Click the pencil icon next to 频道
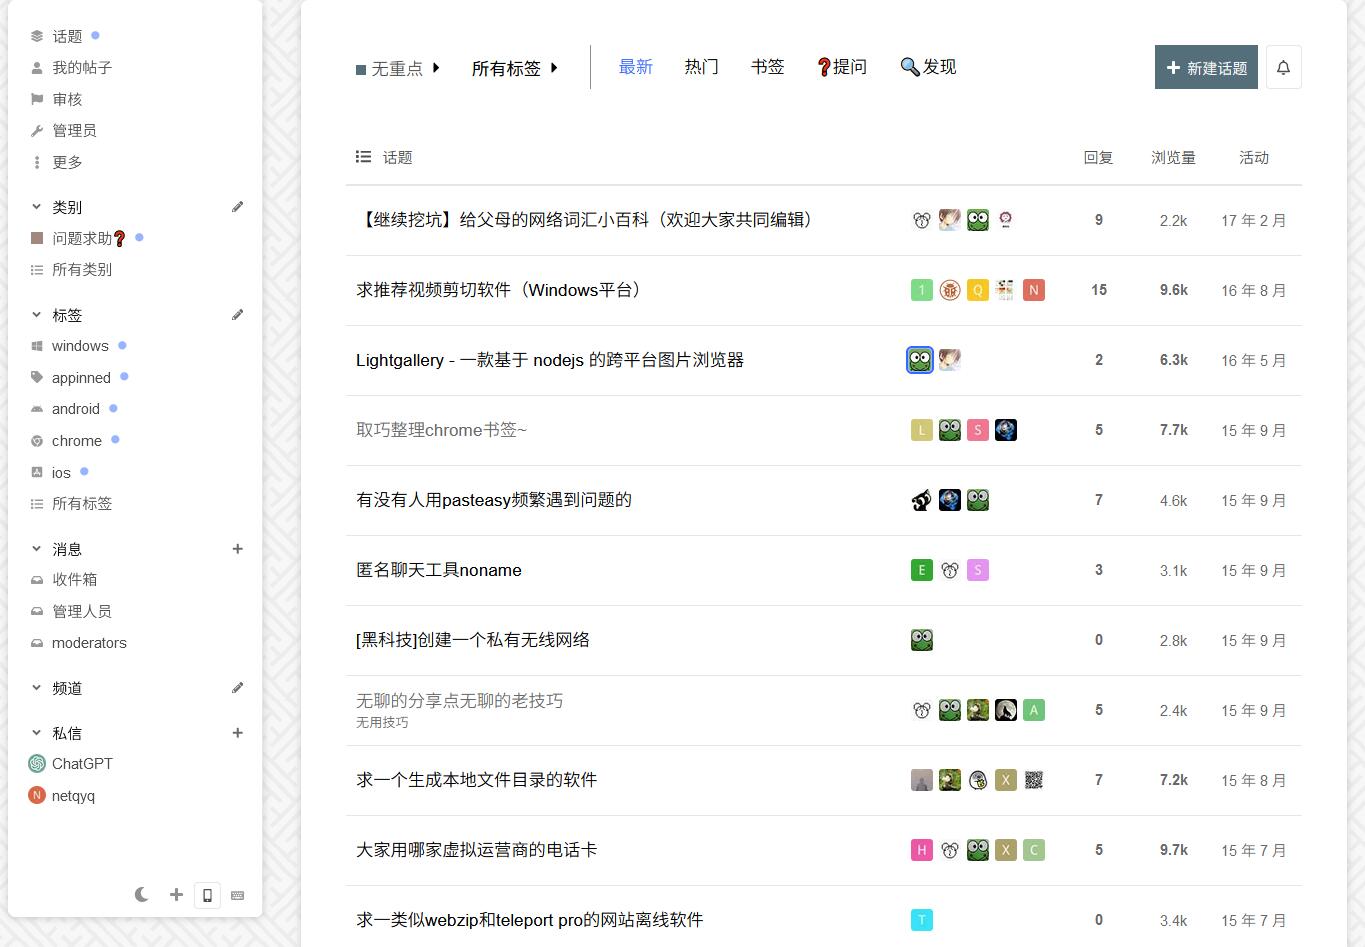This screenshot has height=947, width=1365. (237, 688)
